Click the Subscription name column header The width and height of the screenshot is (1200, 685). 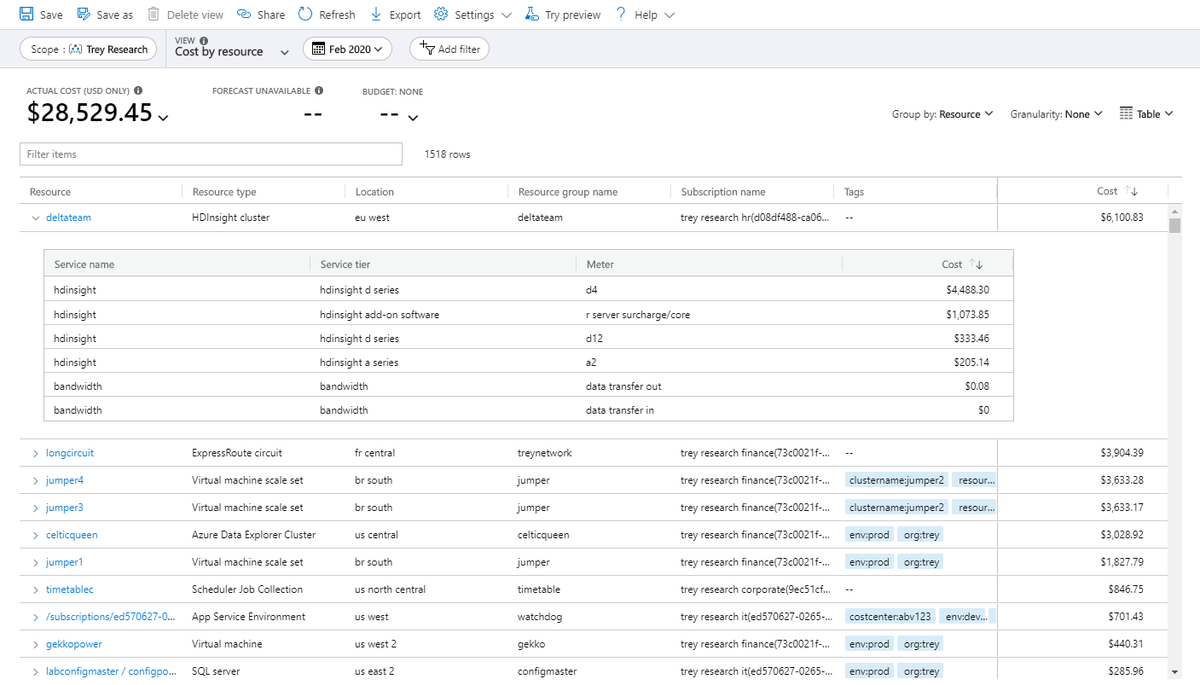pyautogui.click(x=723, y=192)
